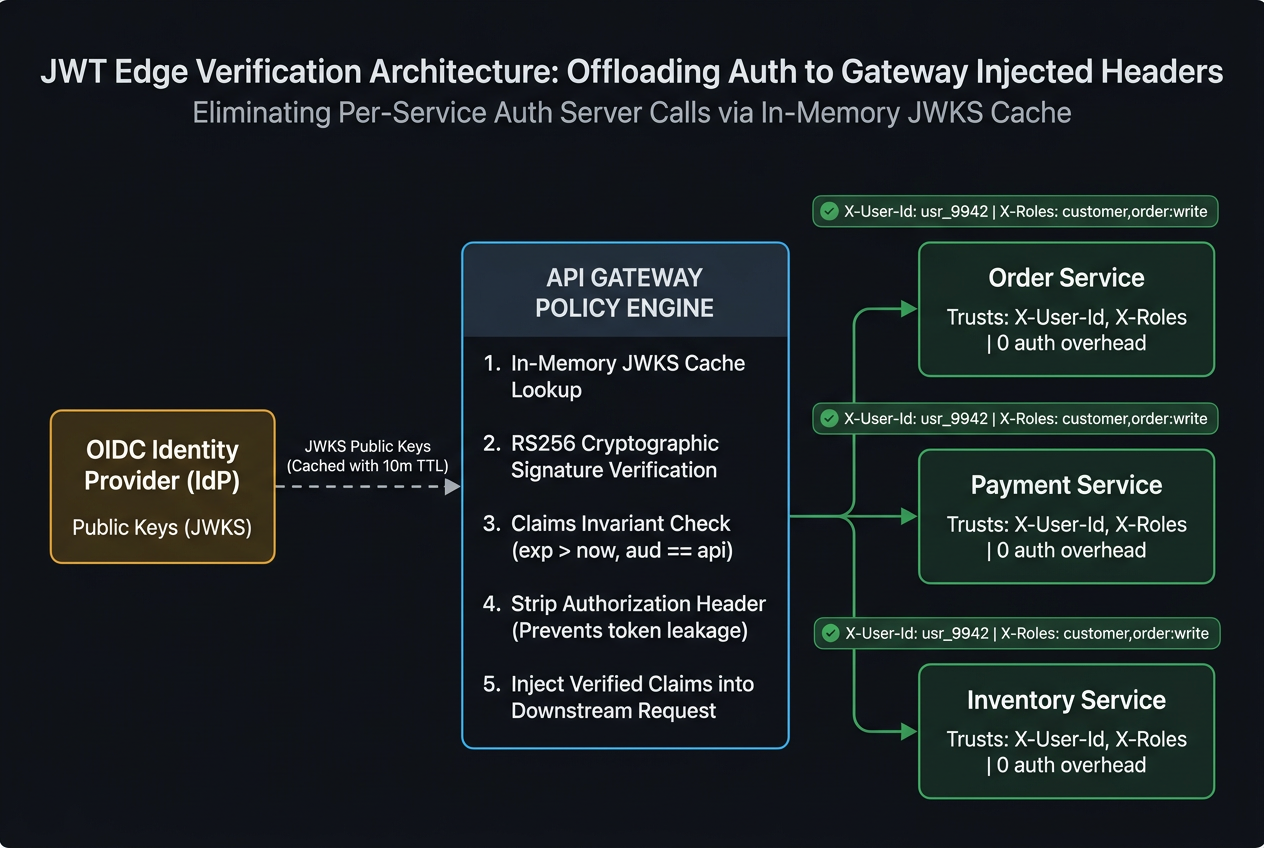
Task: Select the OIDC Identity Provider (IdP) box
Action: [x=163, y=487]
